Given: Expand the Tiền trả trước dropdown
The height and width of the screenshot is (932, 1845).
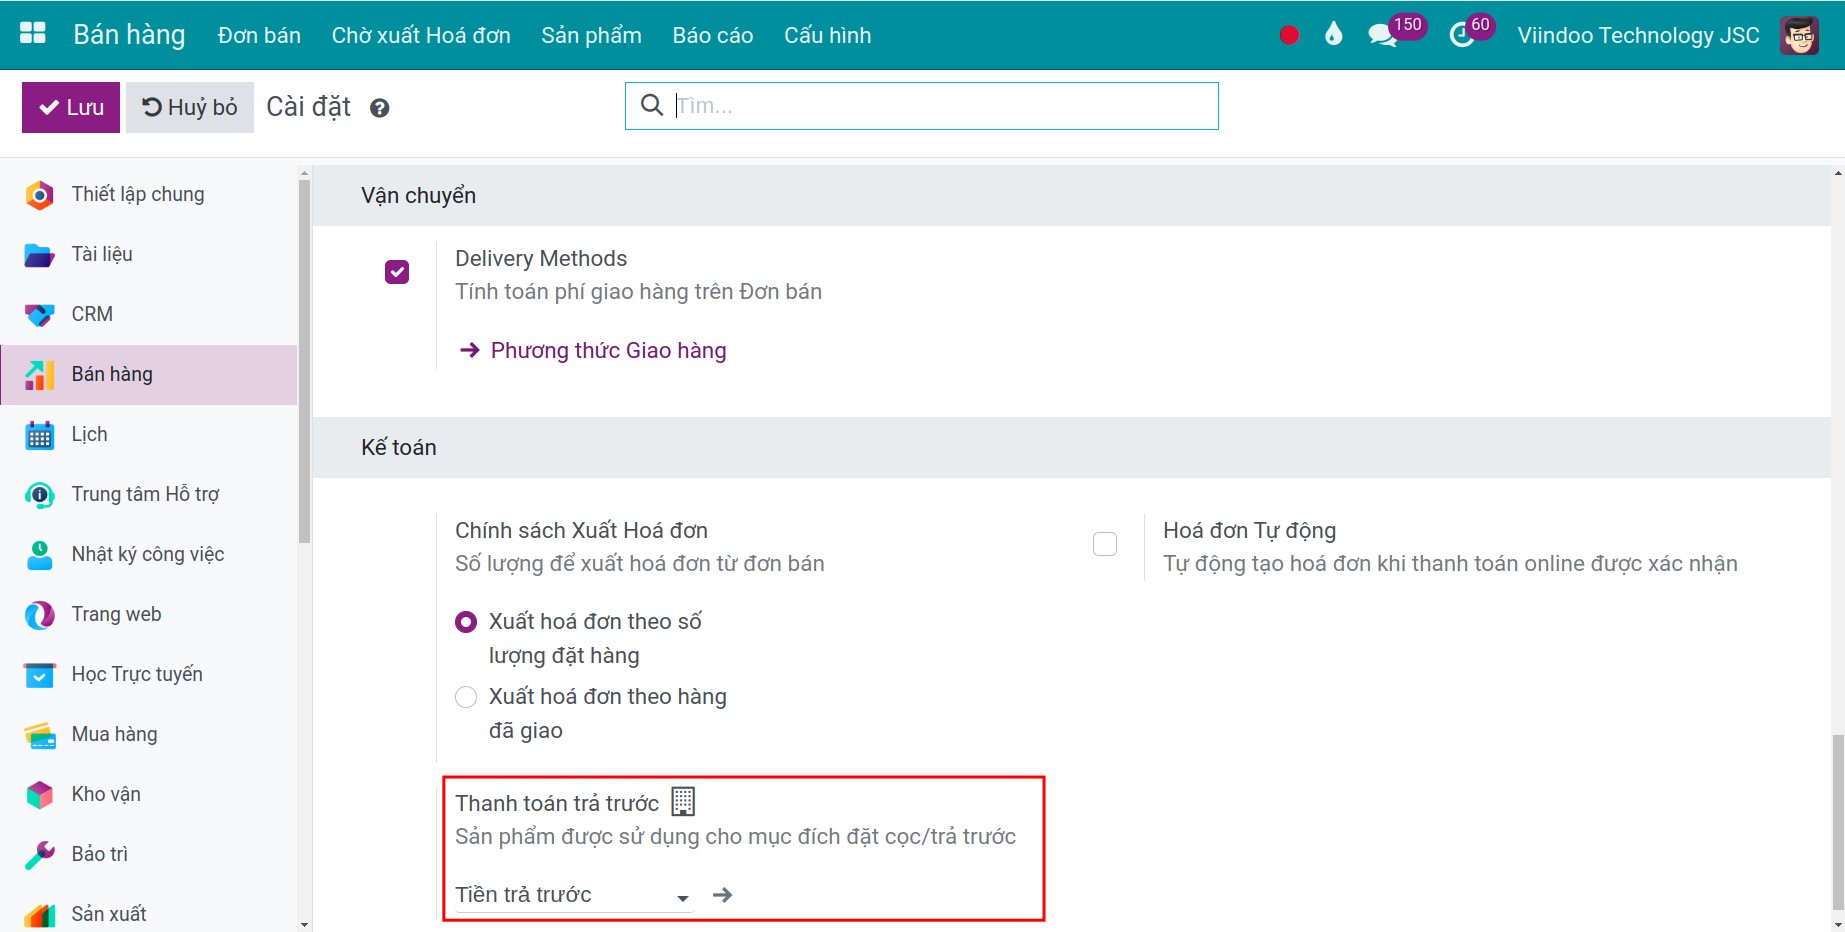Looking at the screenshot, I should (683, 897).
